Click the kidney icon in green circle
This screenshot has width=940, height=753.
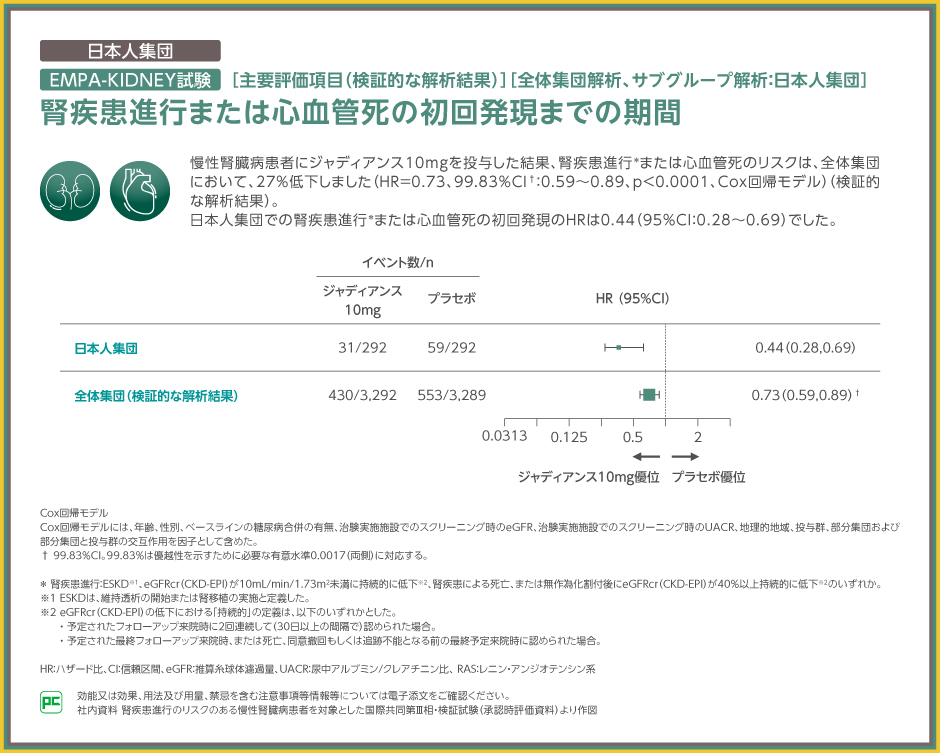[x=67, y=186]
